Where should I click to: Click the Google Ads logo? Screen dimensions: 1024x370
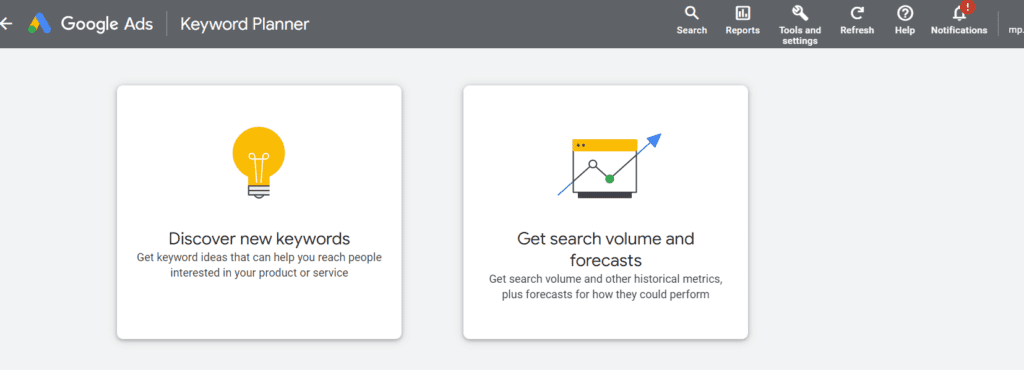point(40,24)
